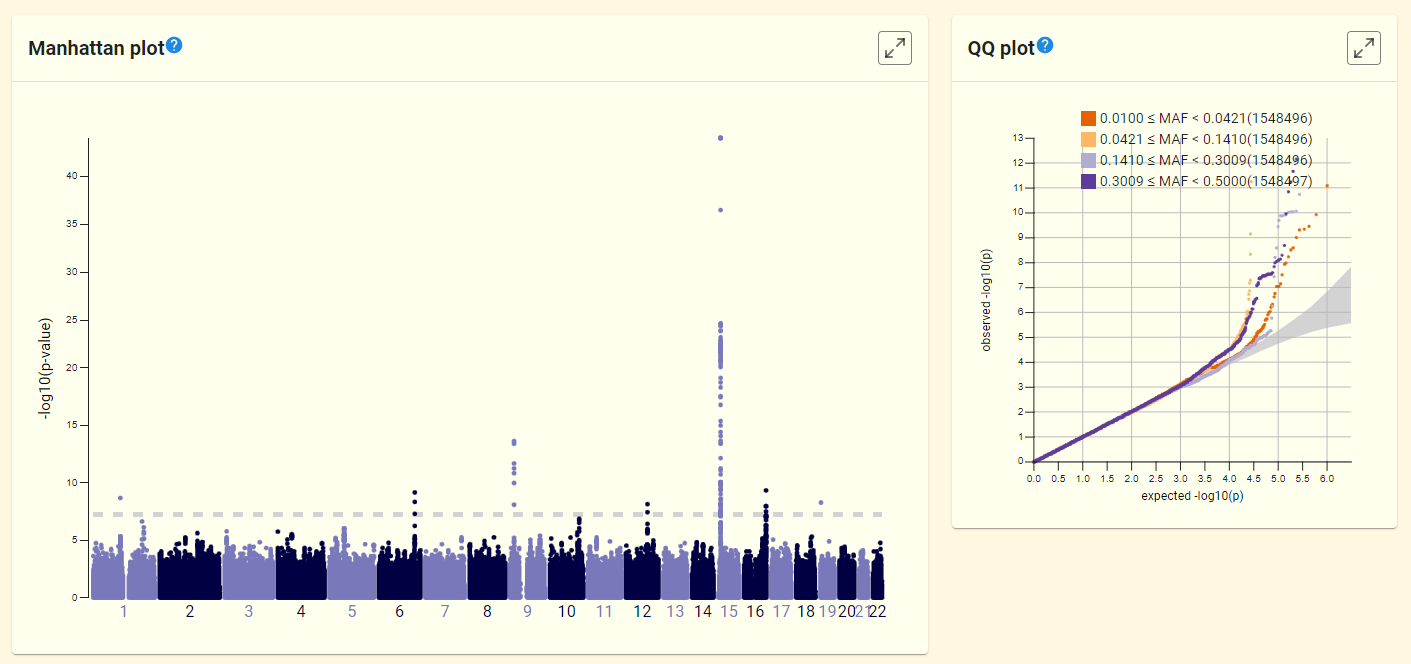This screenshot has height=664, width=1411.
Task: Click chromosome 7 label on Manhattan x-axis
Action: click(x=445, y=611)
